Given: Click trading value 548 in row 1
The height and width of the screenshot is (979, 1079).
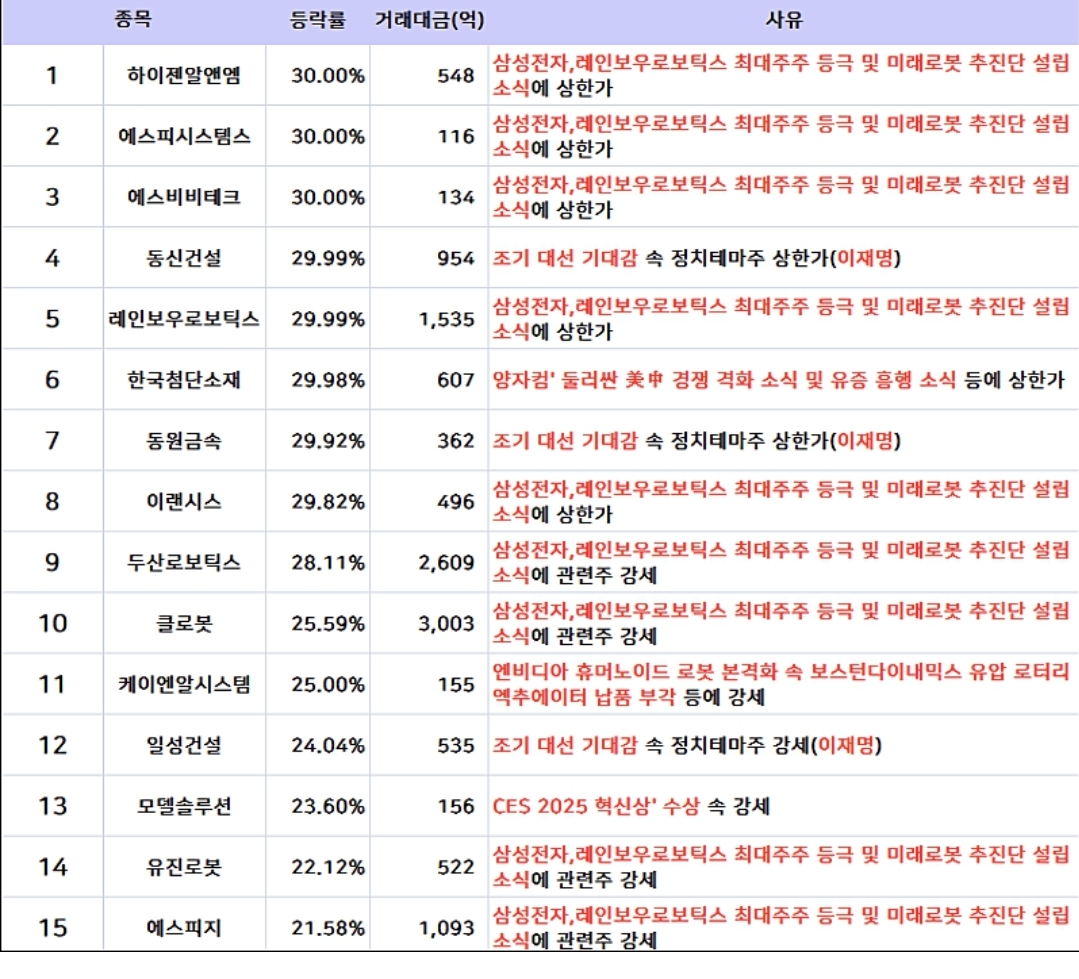Looking at the screenshot, I should tap(456, 75).
